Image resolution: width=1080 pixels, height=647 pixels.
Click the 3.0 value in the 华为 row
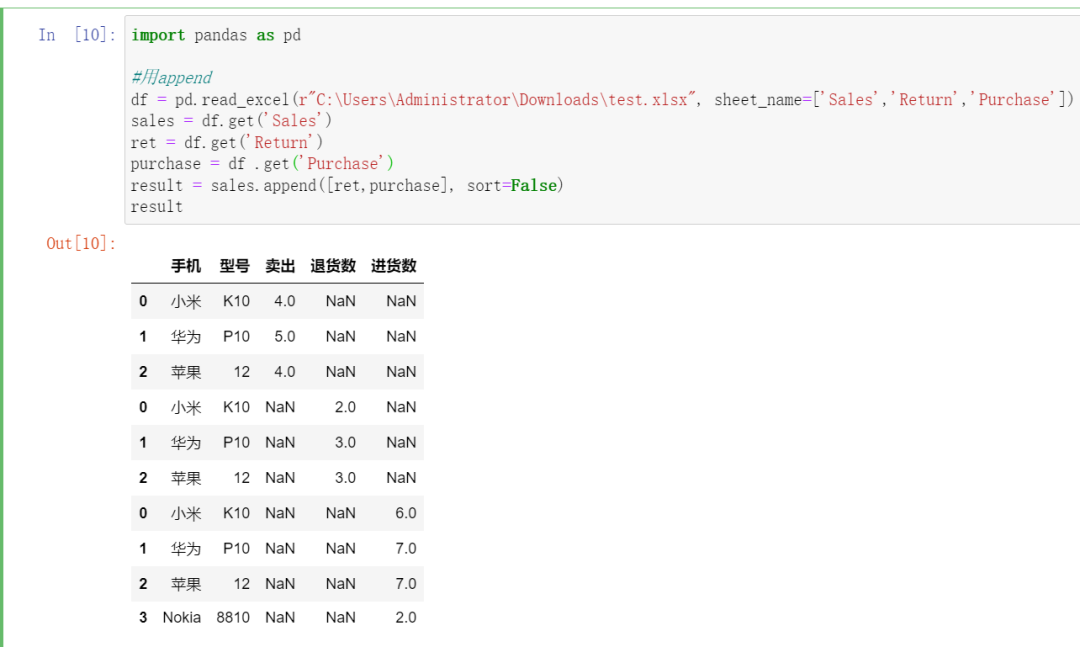coord(345,442)
